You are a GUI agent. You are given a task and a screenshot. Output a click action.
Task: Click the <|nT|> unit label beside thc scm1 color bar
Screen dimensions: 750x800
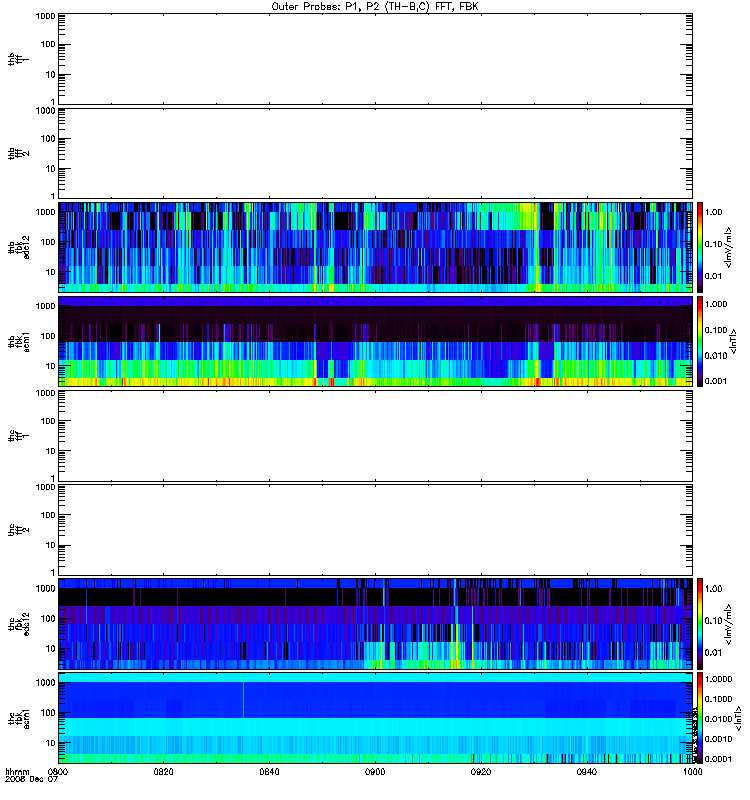(x=738, y=718)
